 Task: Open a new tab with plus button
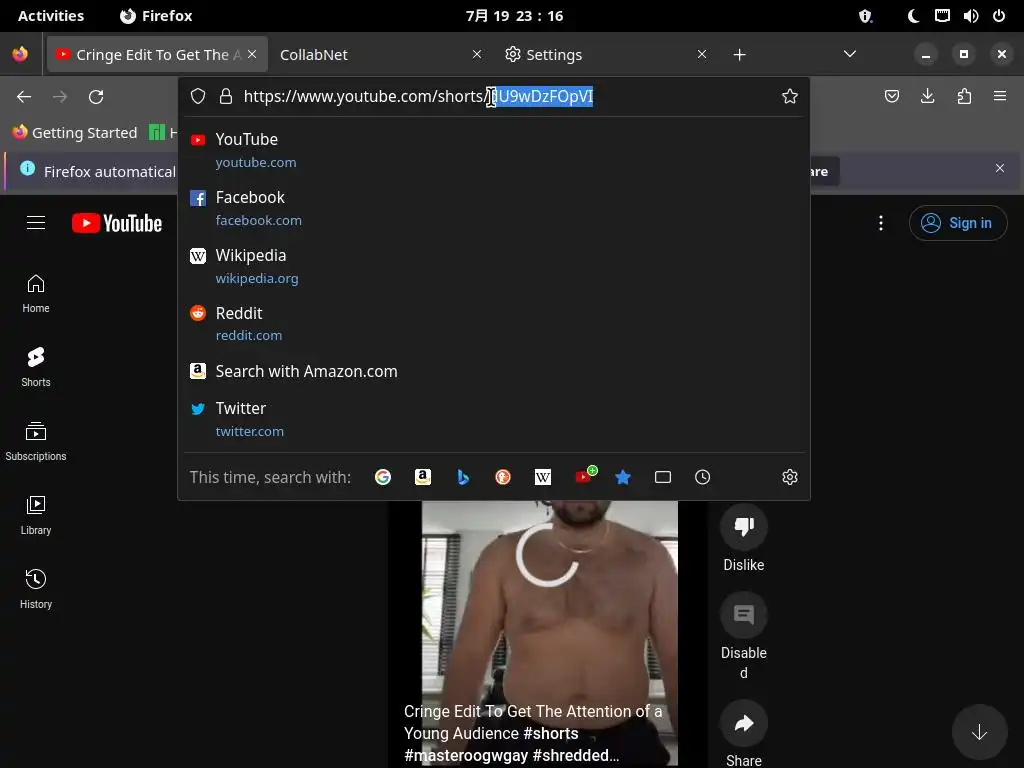739,55
